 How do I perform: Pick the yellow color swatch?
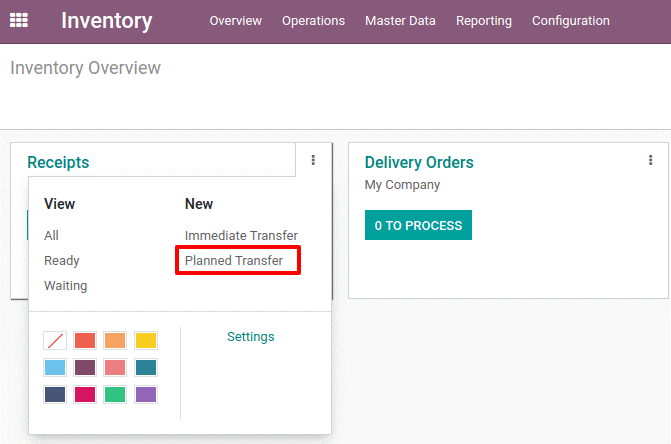tap(146, 340)
